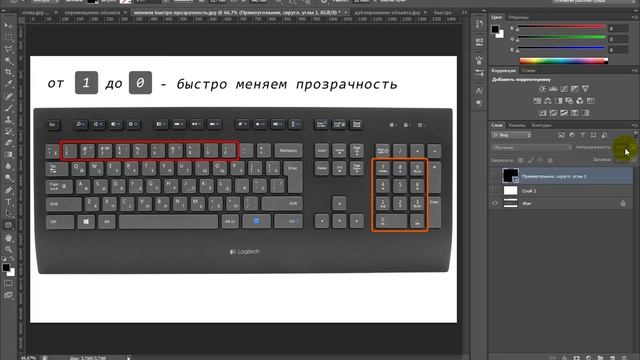Select the Lasso tool

pyautogui.click(x=8, y=49)
